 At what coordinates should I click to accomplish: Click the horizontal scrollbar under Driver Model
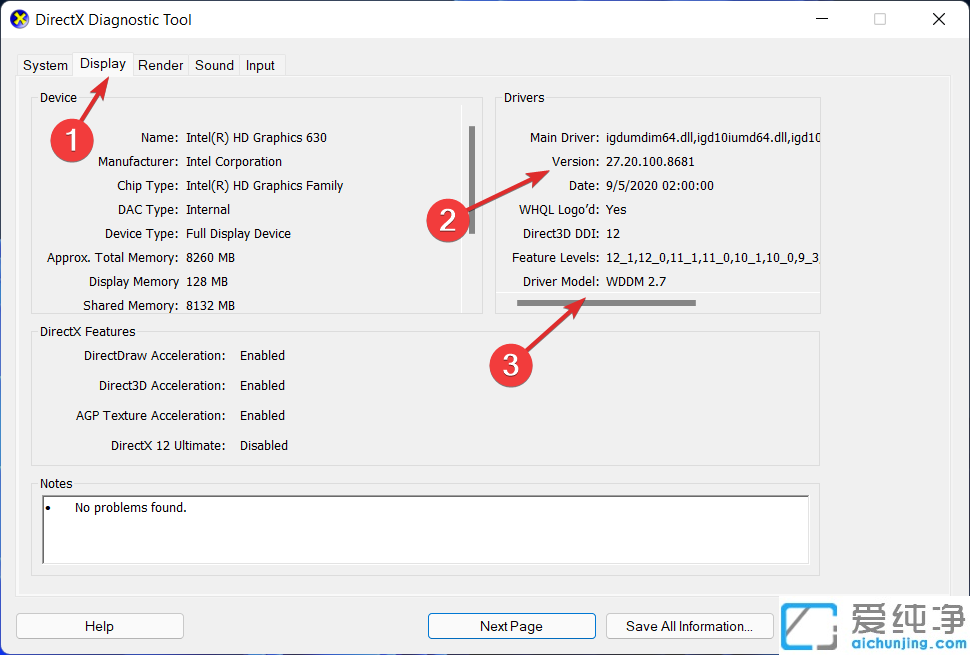(605, 302)
